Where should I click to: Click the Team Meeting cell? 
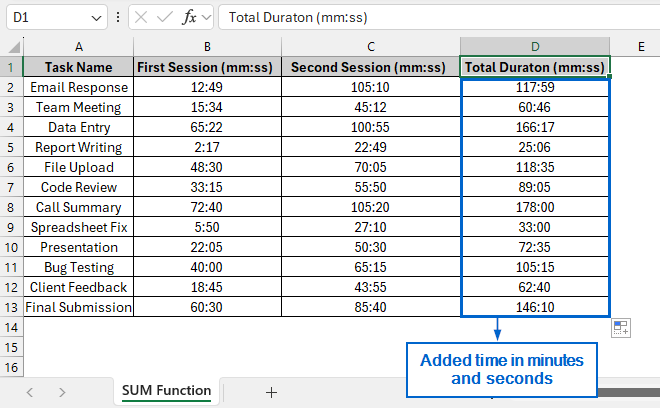[x=79, y=107]
